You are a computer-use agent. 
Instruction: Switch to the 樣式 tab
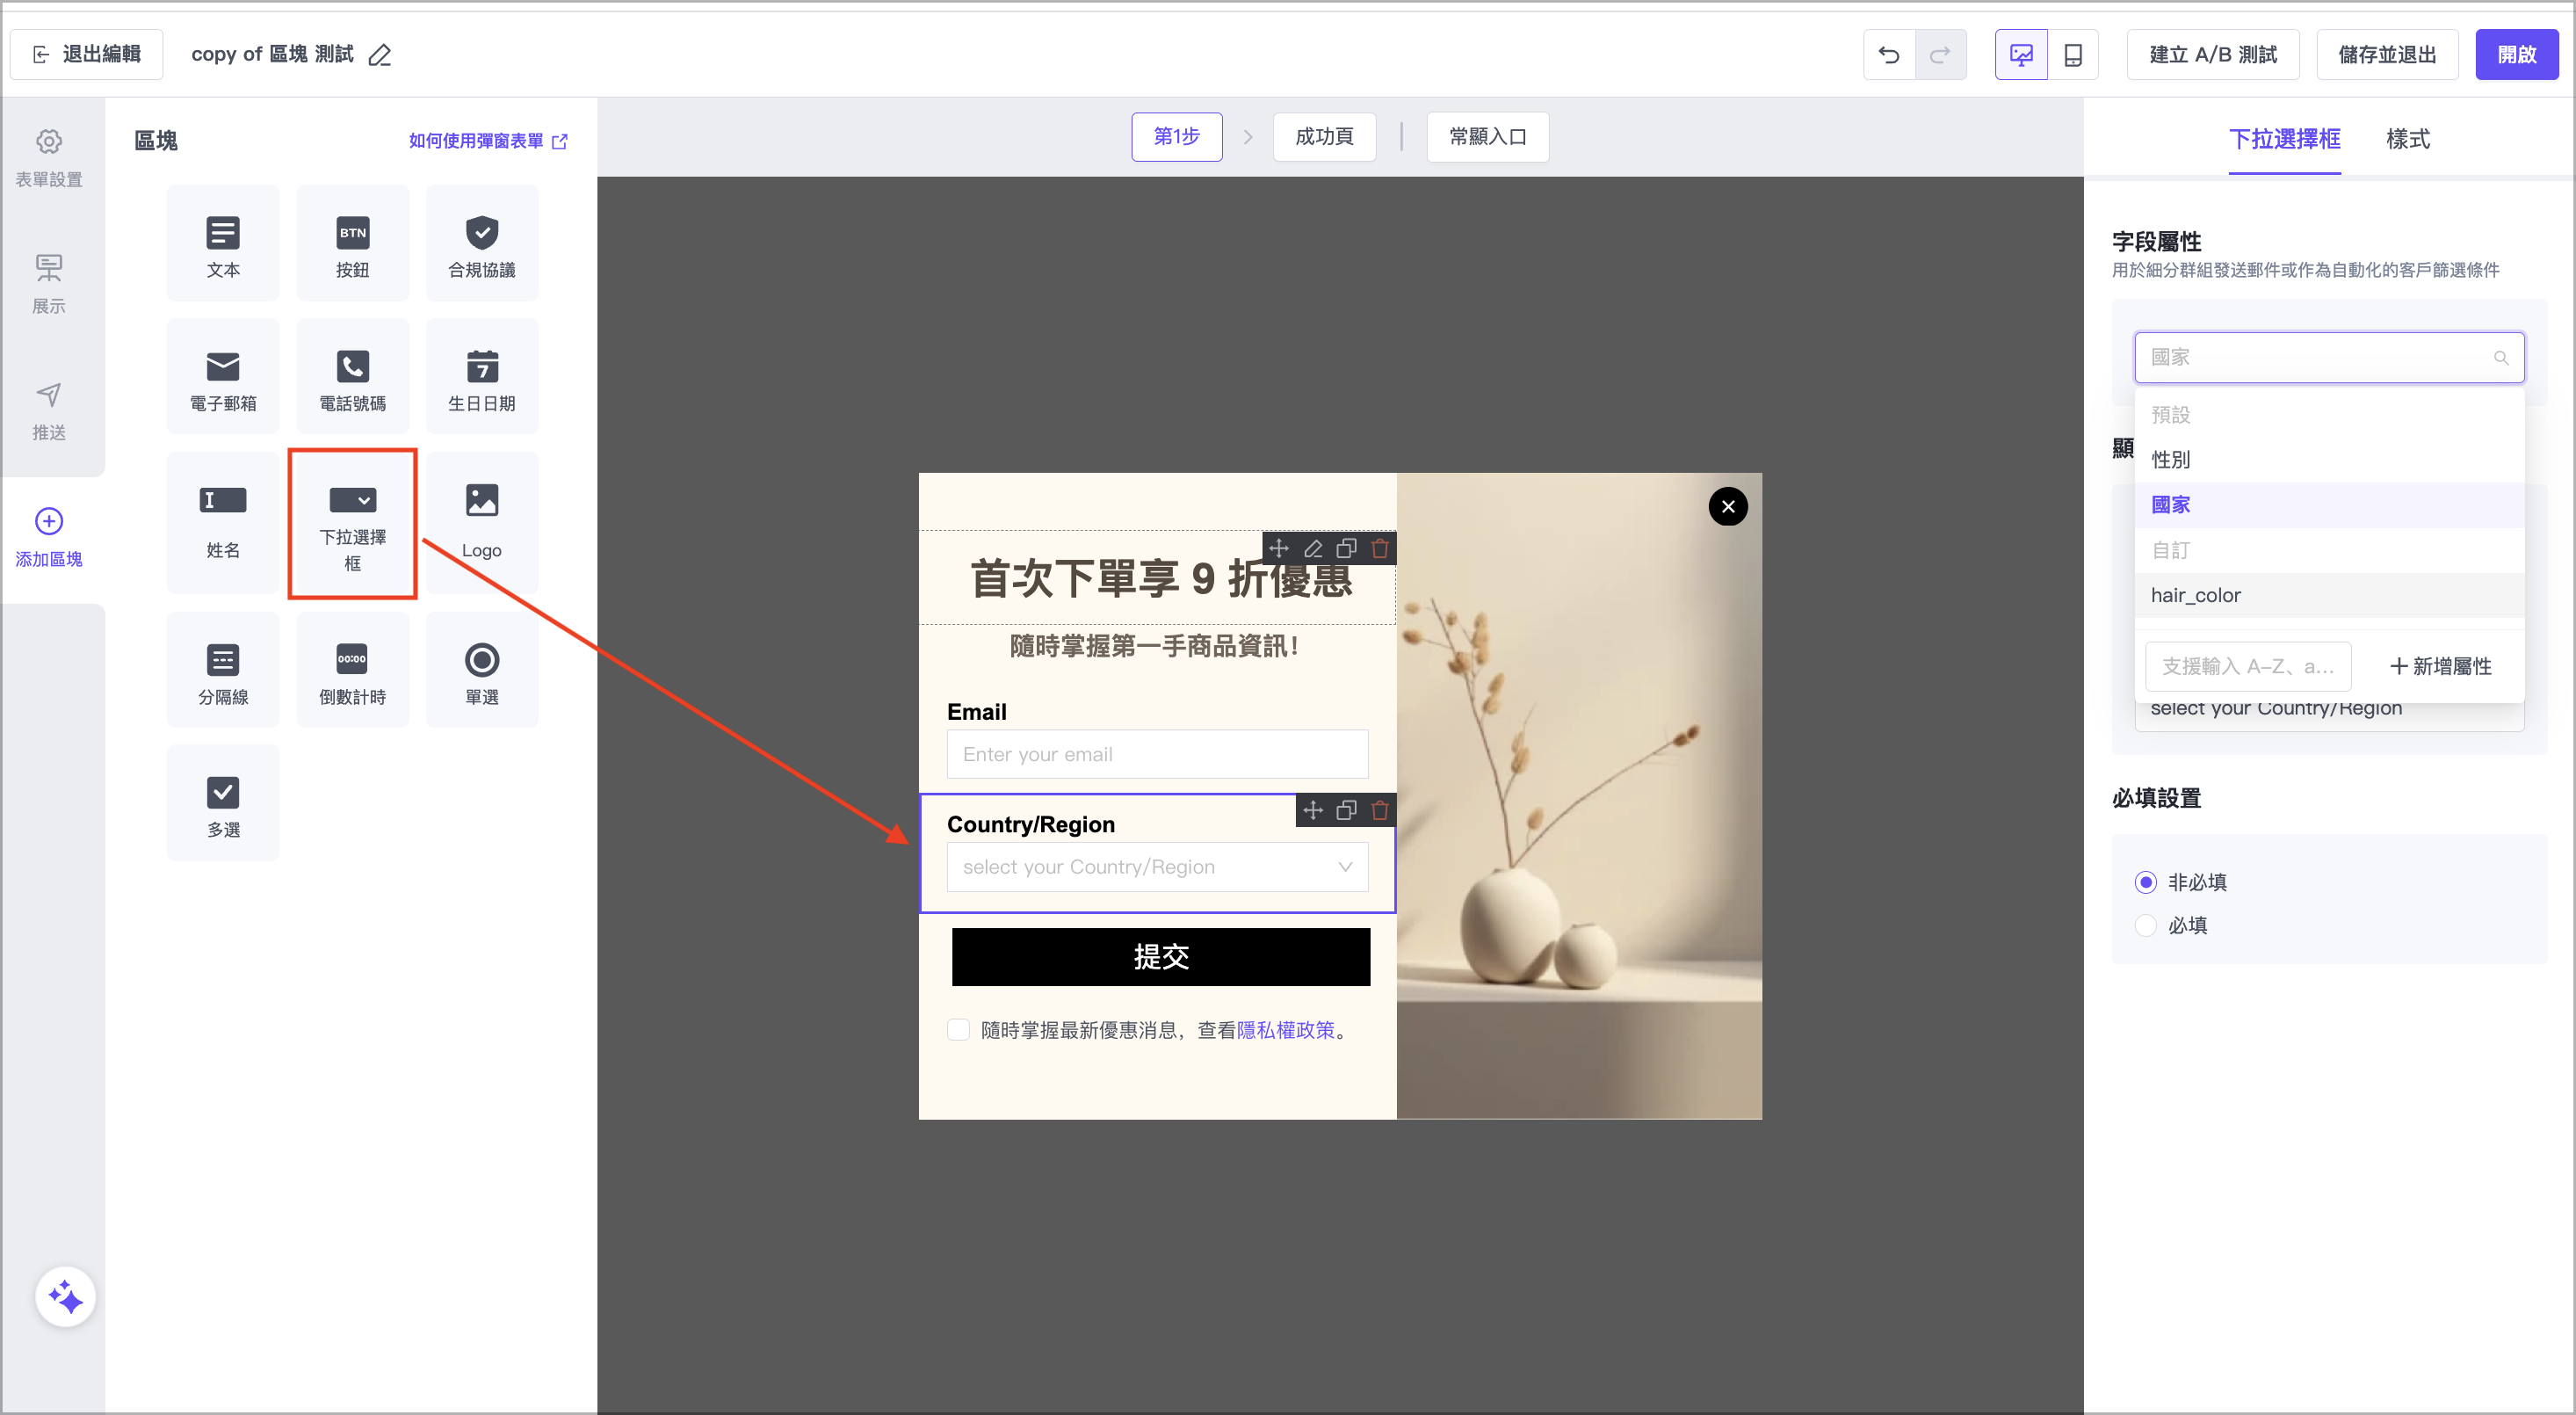click(x=2407, y=139)
